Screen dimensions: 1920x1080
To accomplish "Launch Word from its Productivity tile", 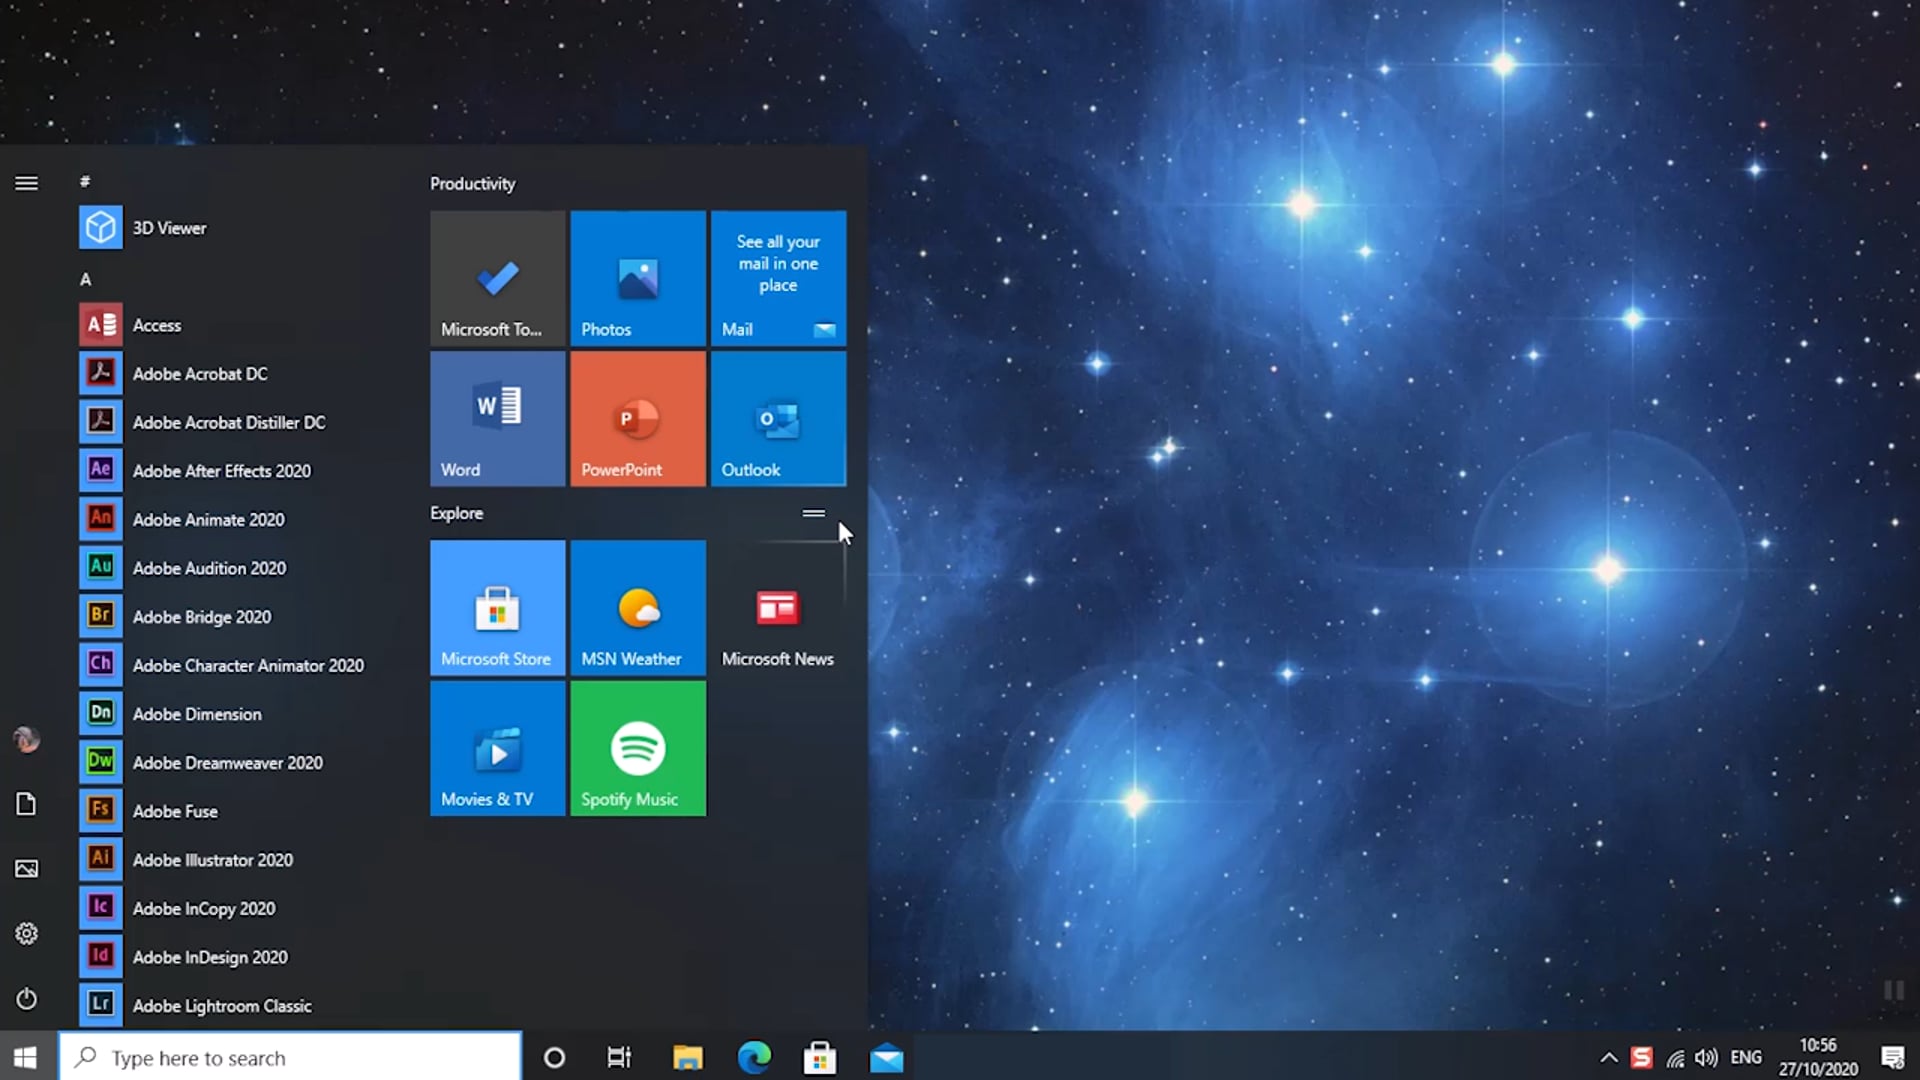I will point(497,418).
